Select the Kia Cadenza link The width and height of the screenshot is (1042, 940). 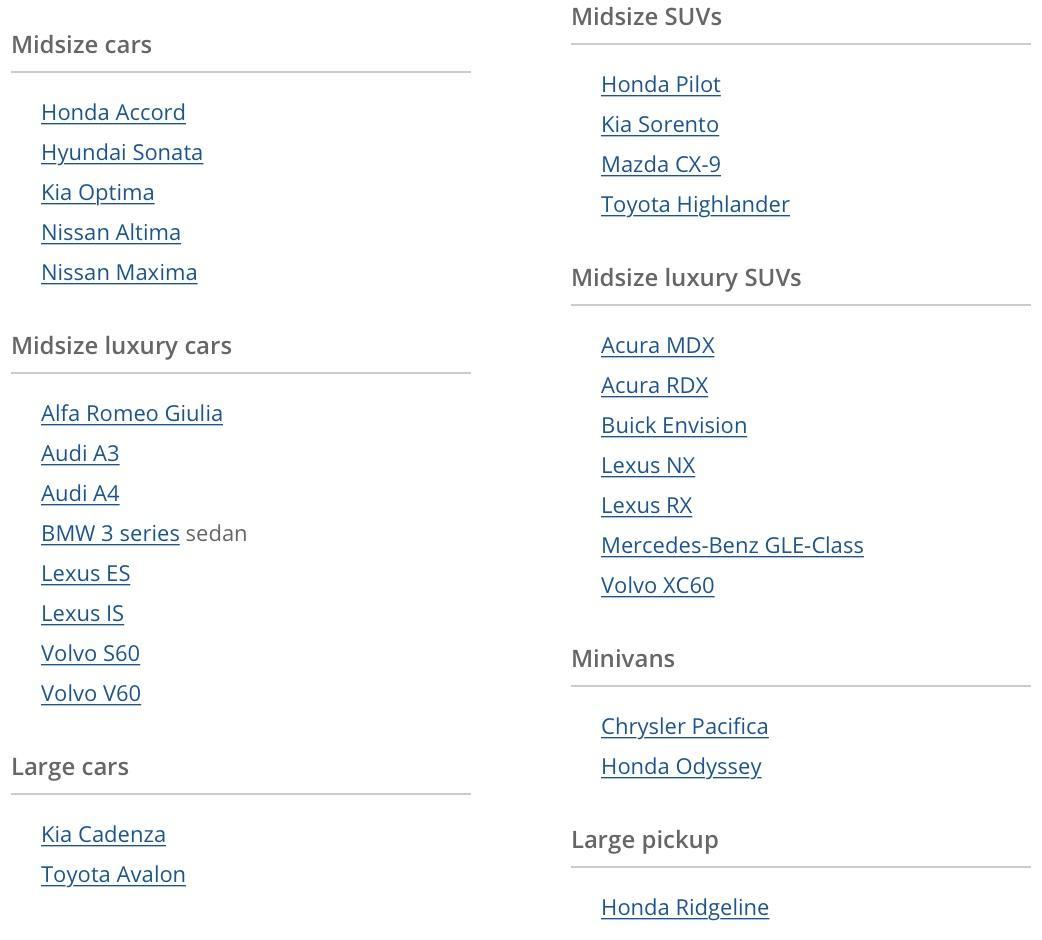pos(103,834)
